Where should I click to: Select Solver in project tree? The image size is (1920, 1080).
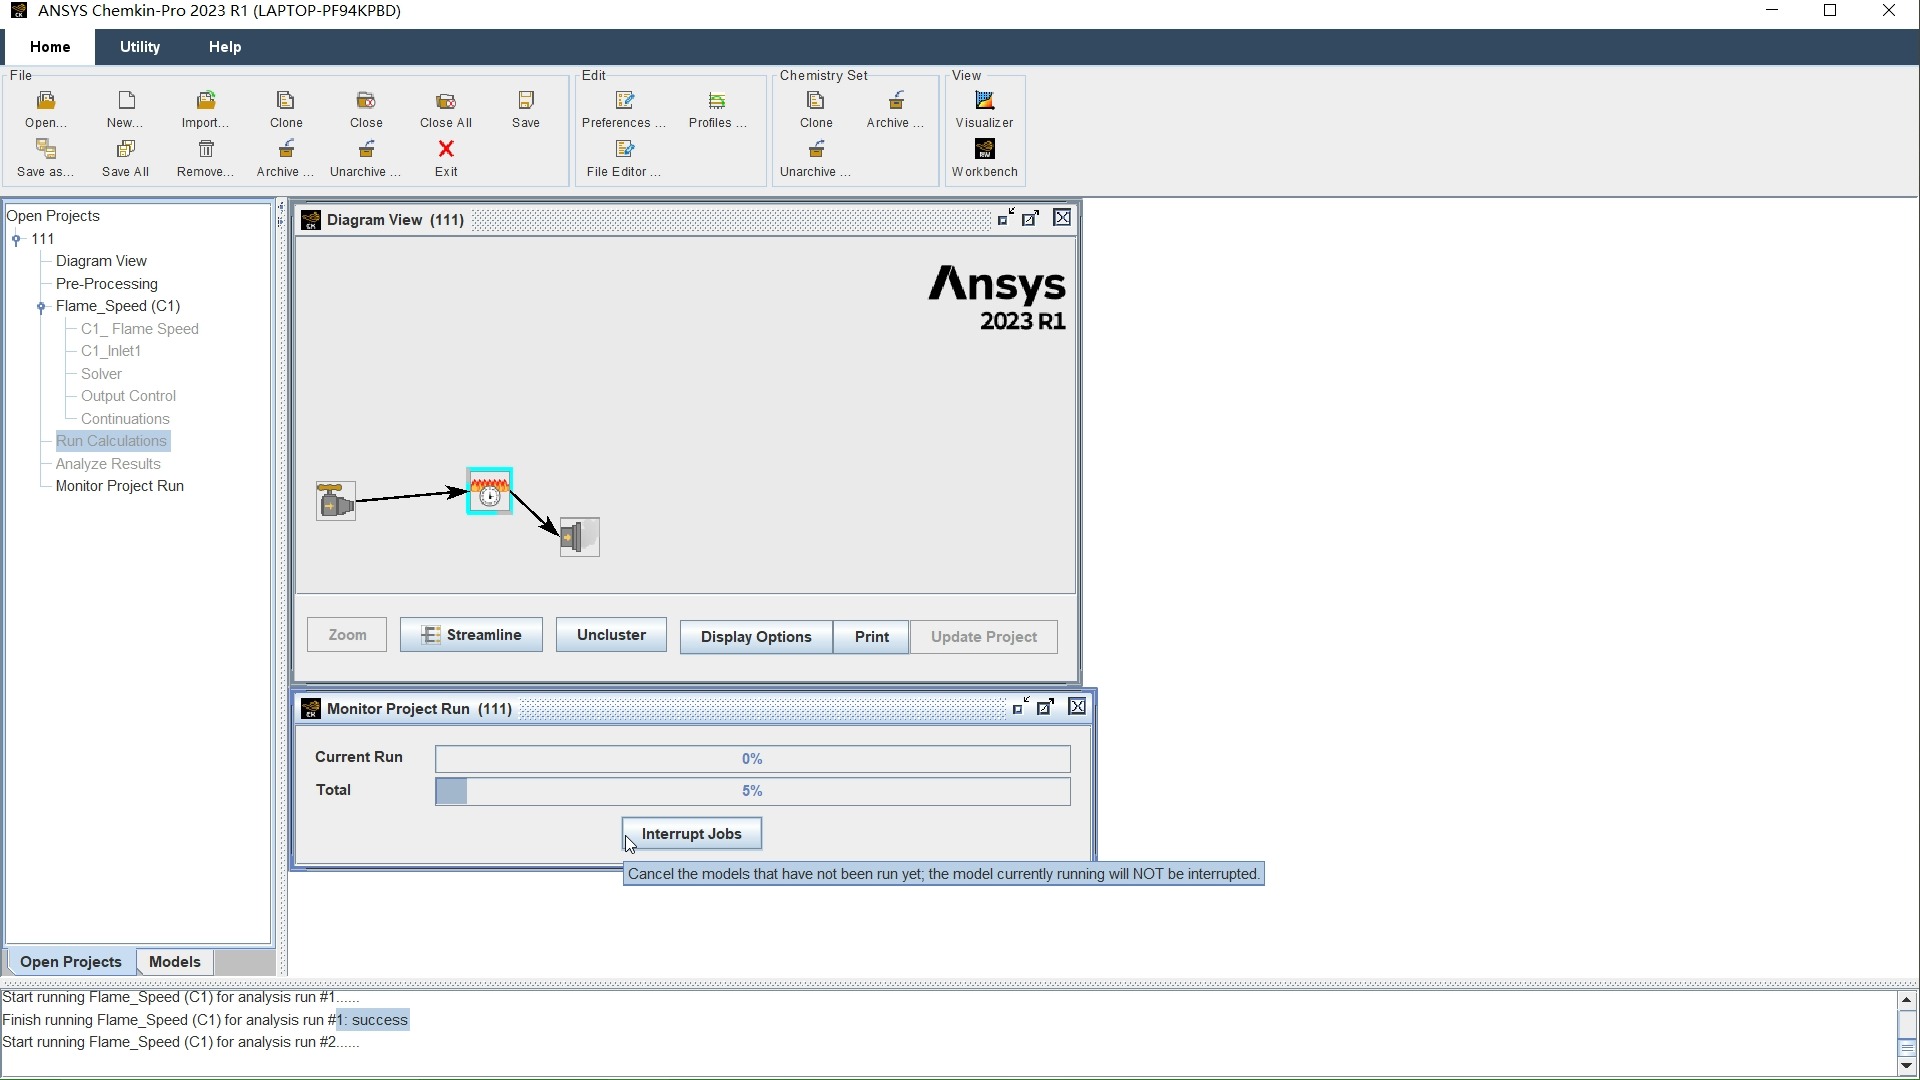click(101, 374)
